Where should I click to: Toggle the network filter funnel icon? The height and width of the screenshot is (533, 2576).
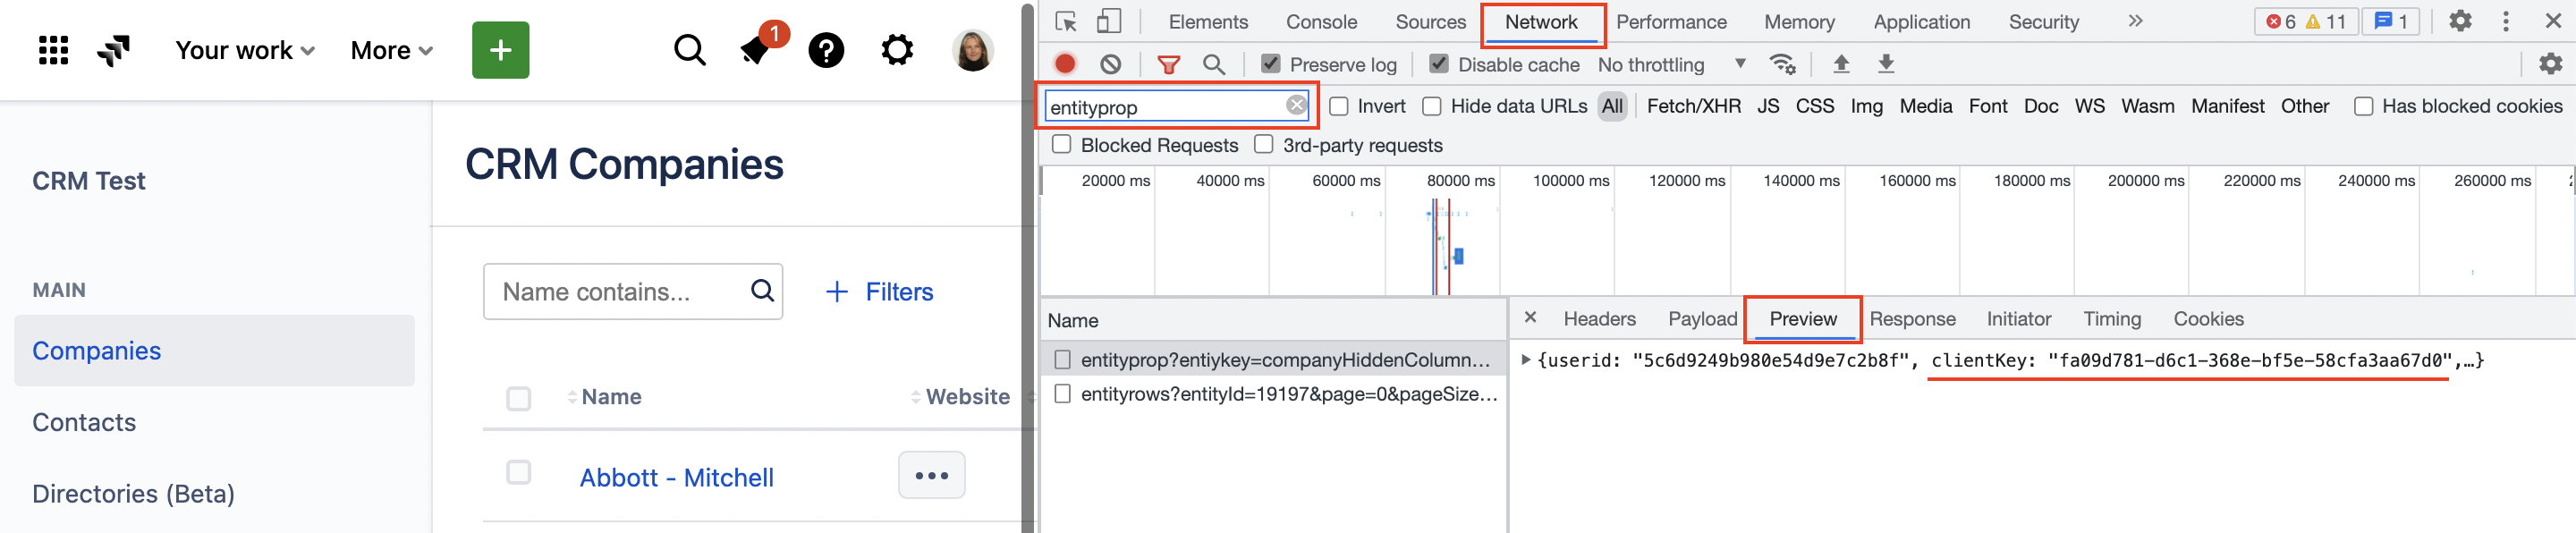point(1168,64)
